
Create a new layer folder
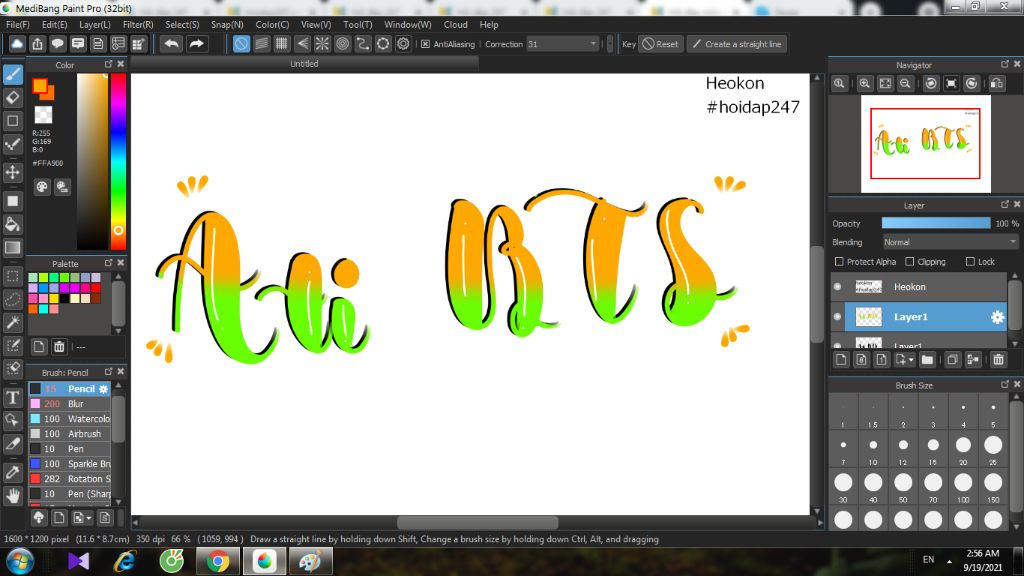pyautogui.click(x=927, y=359)
